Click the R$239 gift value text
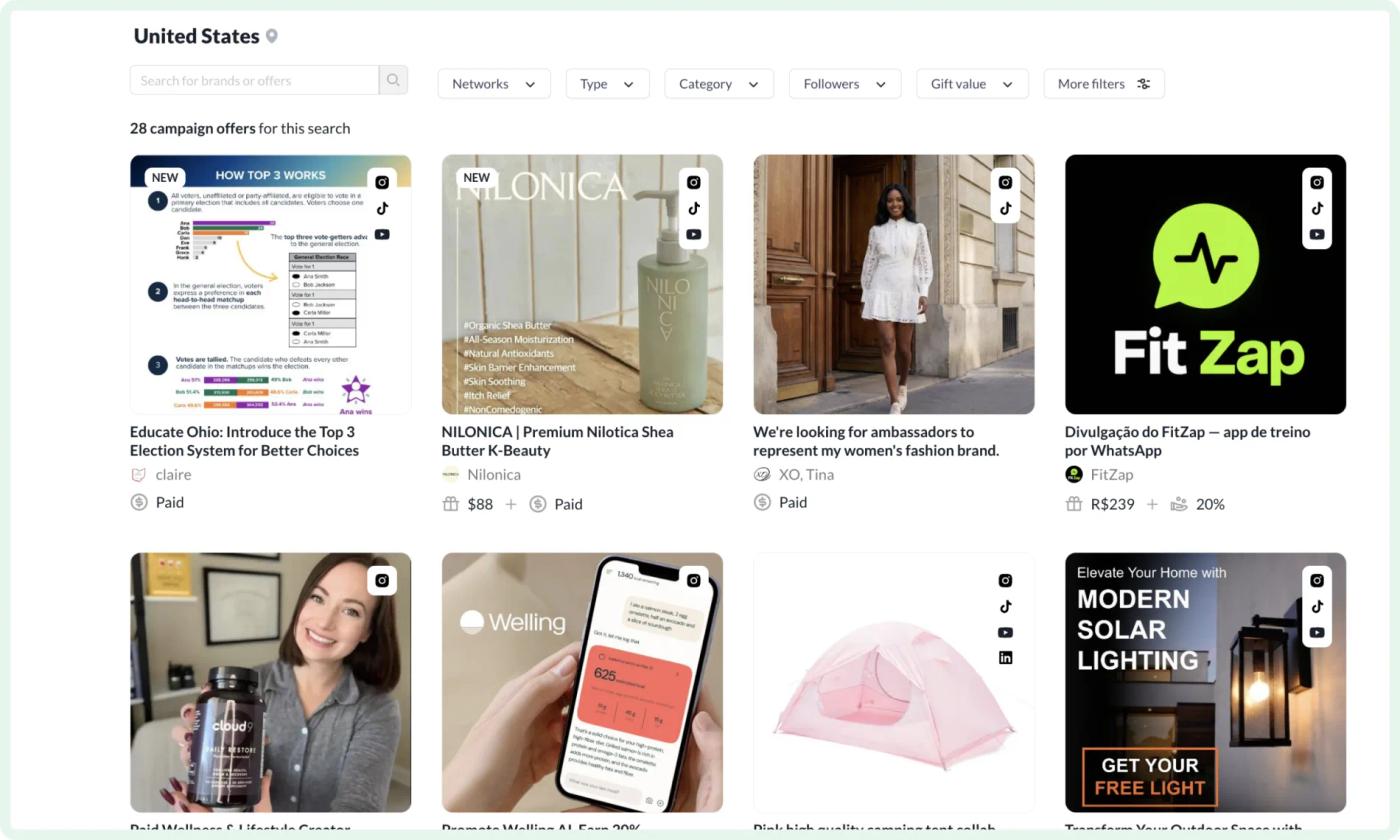The image size is (1400, 840). tap(1112, 504)
